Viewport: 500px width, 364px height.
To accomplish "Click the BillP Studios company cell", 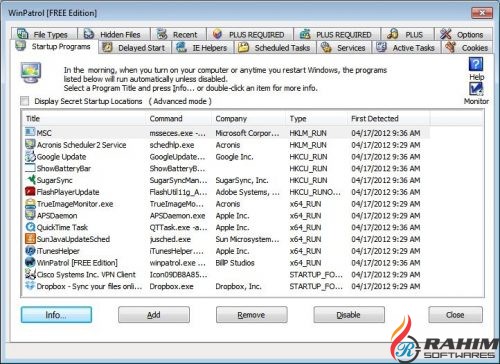I will click(x=235, y=263).
